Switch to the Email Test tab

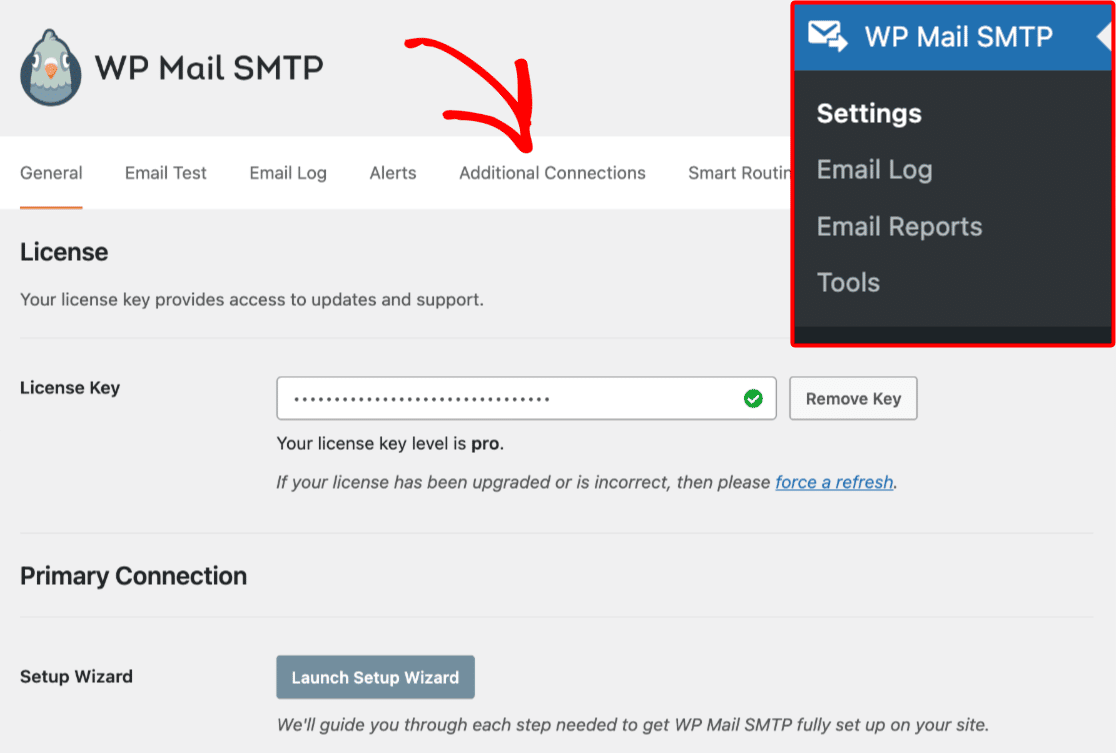166,173
